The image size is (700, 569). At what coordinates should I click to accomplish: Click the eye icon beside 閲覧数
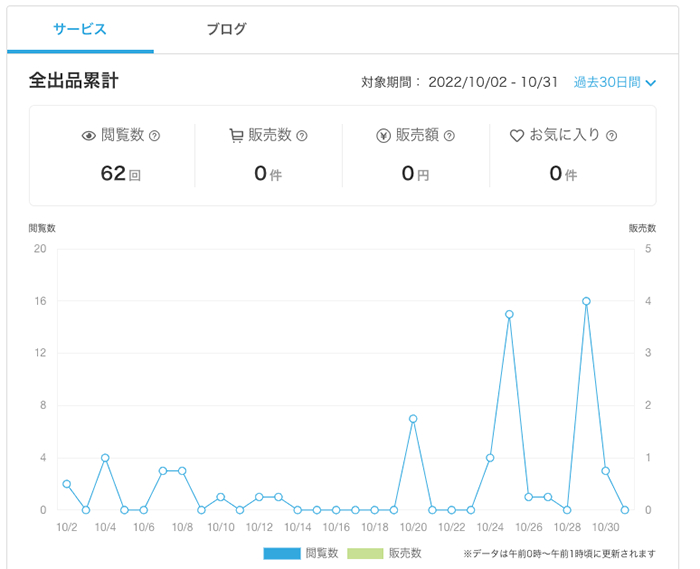pyautogui.click(x=89, y=135)
